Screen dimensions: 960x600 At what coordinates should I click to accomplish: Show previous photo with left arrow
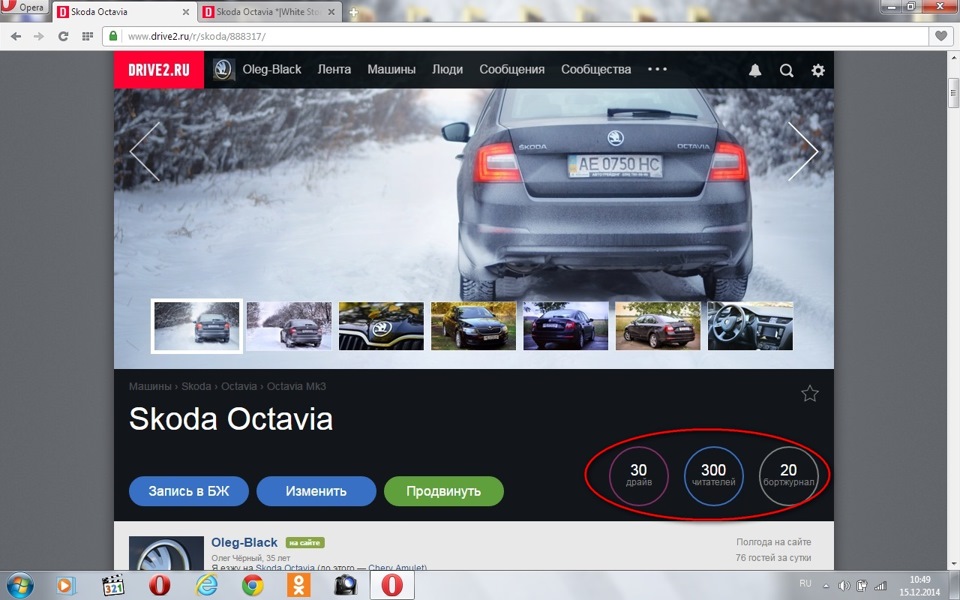[x=145, y=151]
